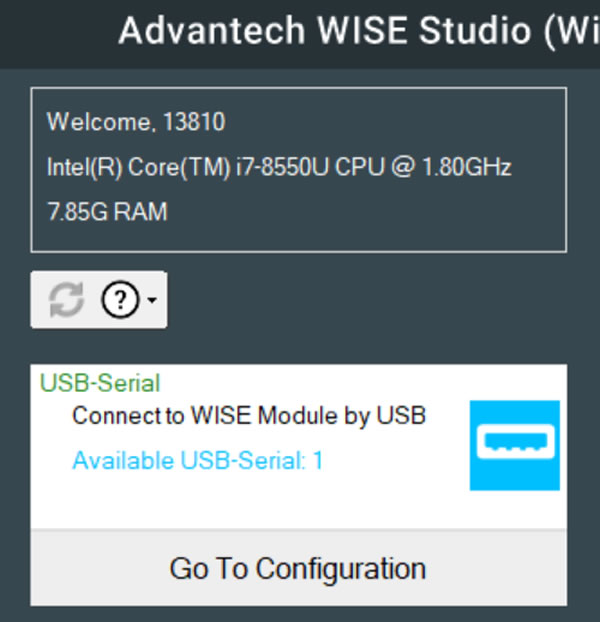The width and height of the screenshot is (600, 622).
Task: Select the green USB-Serial heading
Action: [100, 383]
